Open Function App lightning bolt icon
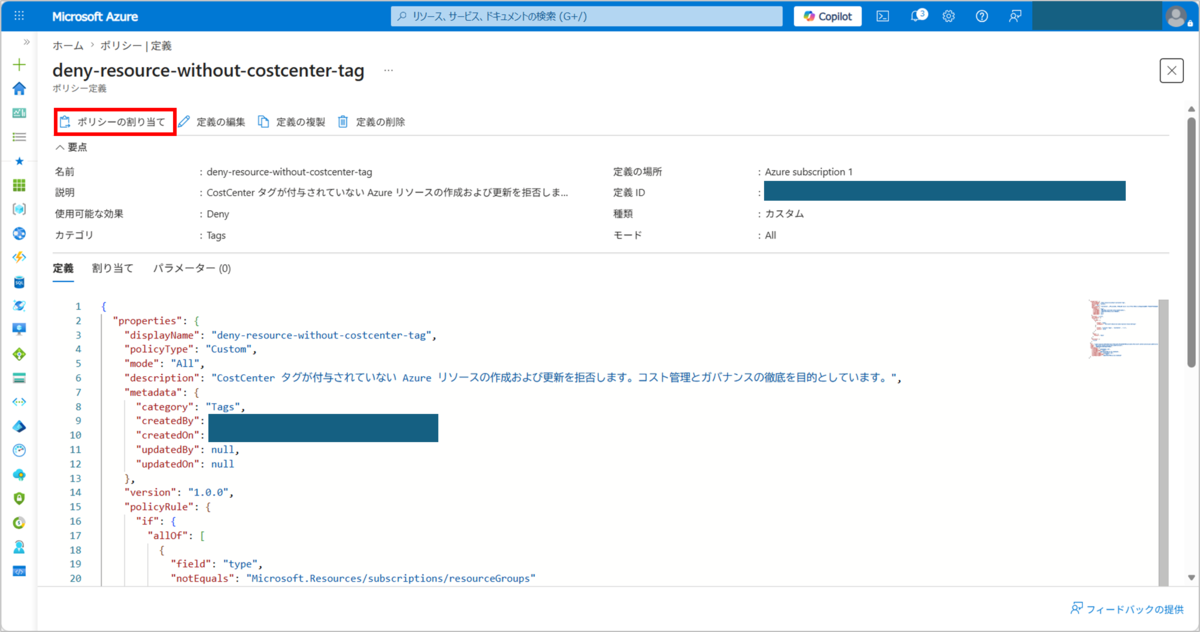 (x=19, y=257)
